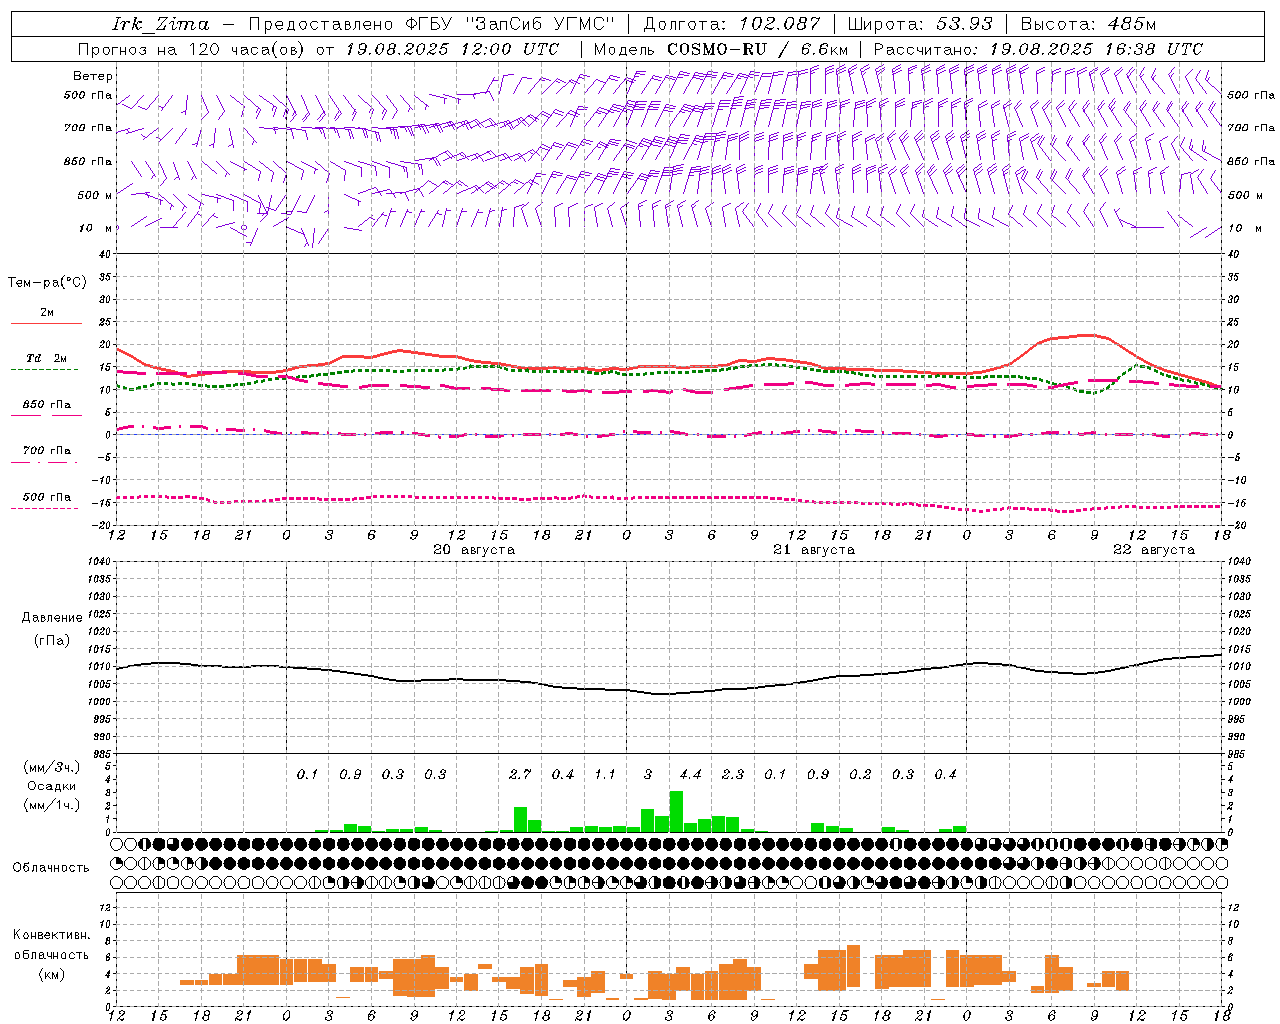Click the 22 августа date label
Viewport: 1280px width, 1024px height.
point(1154,550)
